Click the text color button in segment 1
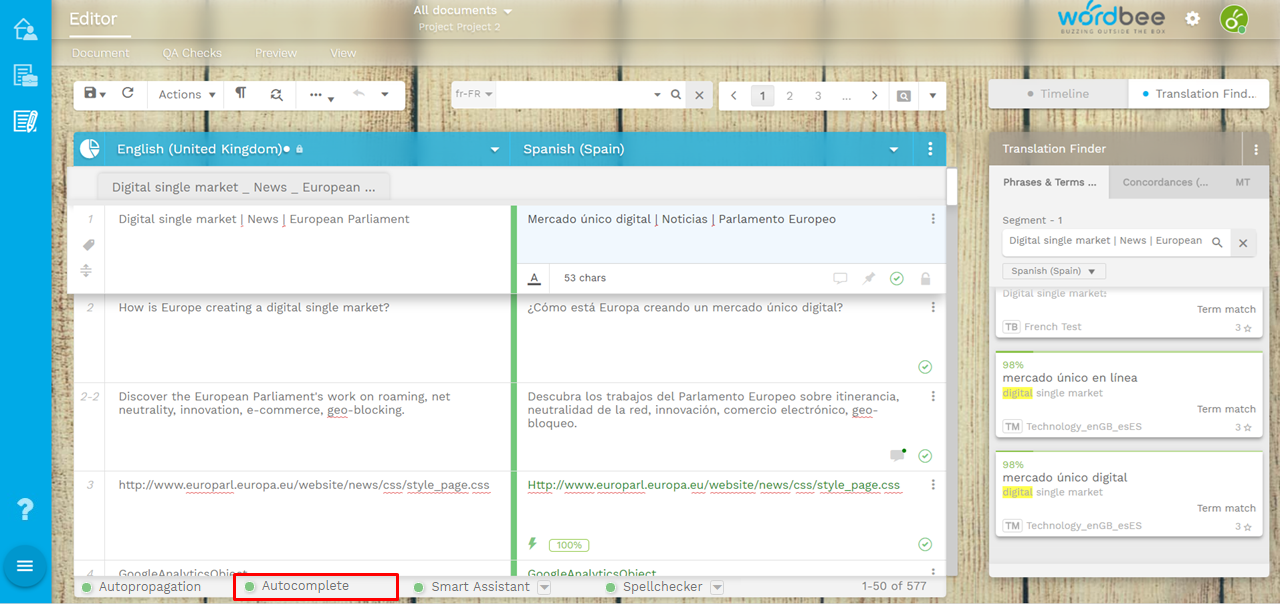 pyautogui.click(x=534, y=279)
